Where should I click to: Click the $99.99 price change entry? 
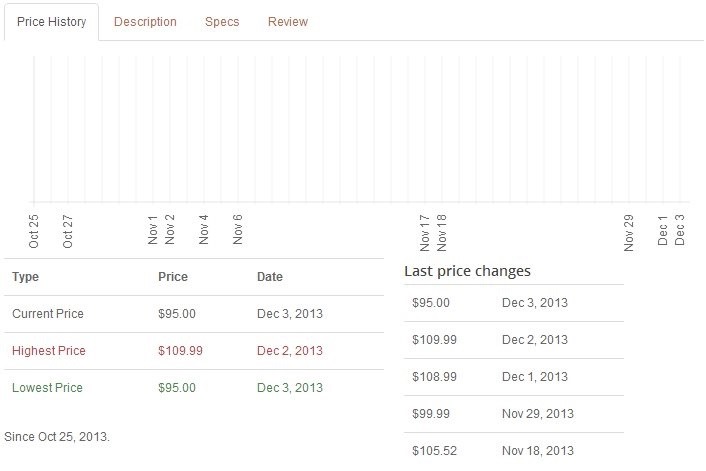point(431,414)
